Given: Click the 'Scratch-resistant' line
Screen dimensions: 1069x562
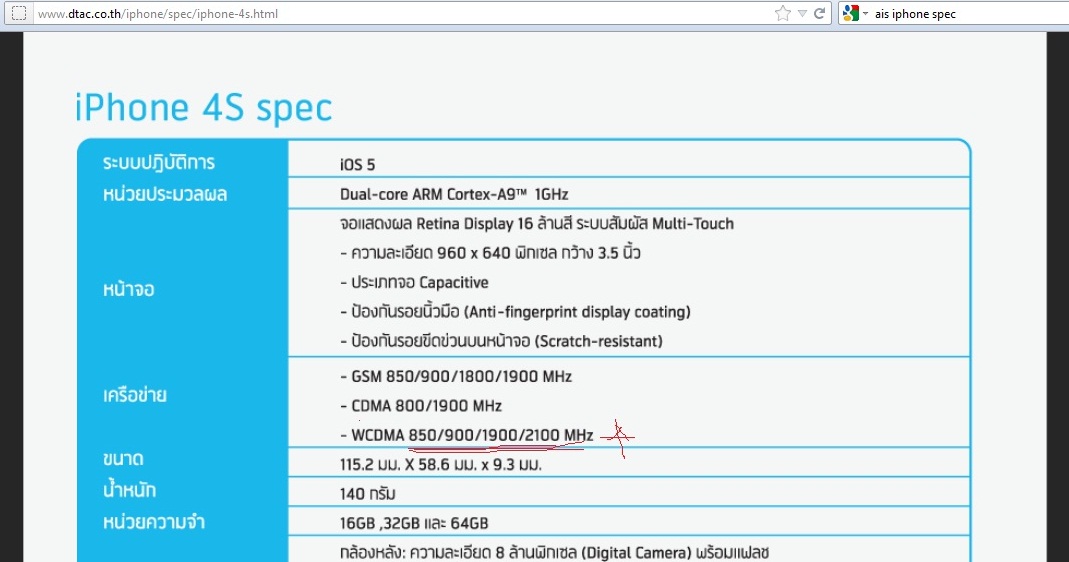Looking at the screenshot, I should 501,341.
